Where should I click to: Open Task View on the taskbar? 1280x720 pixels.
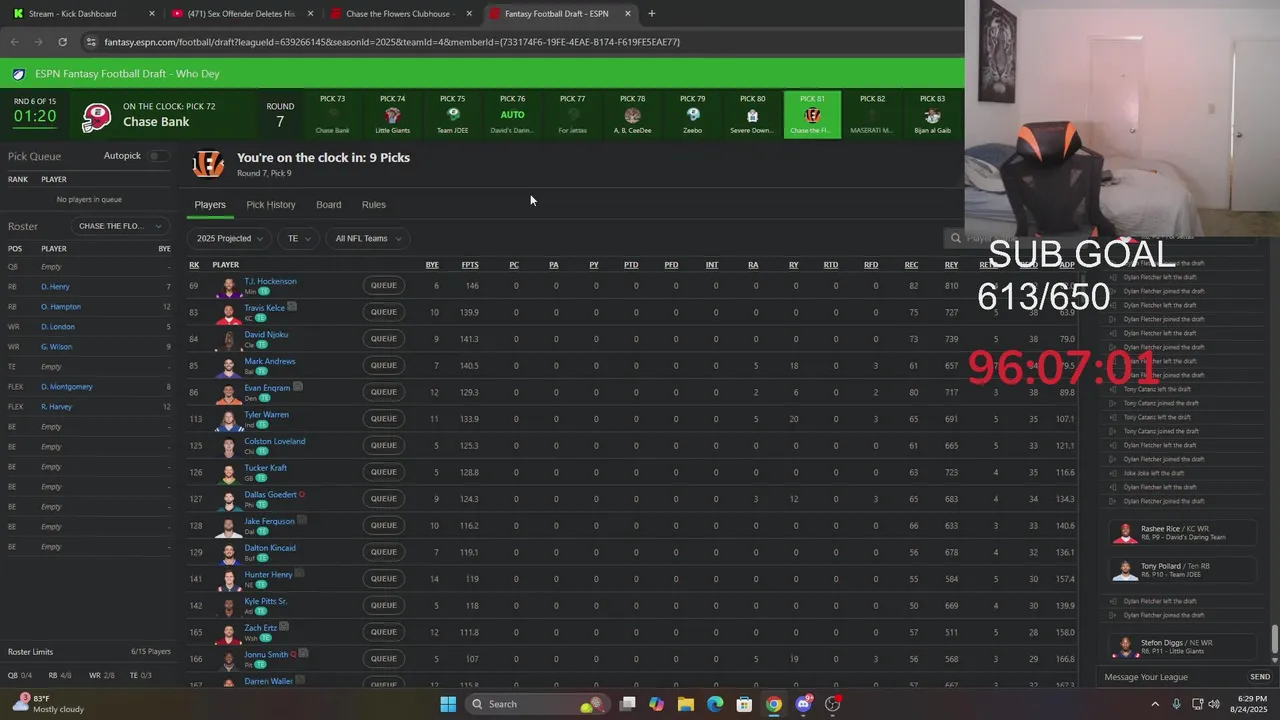tap(627, 704)
